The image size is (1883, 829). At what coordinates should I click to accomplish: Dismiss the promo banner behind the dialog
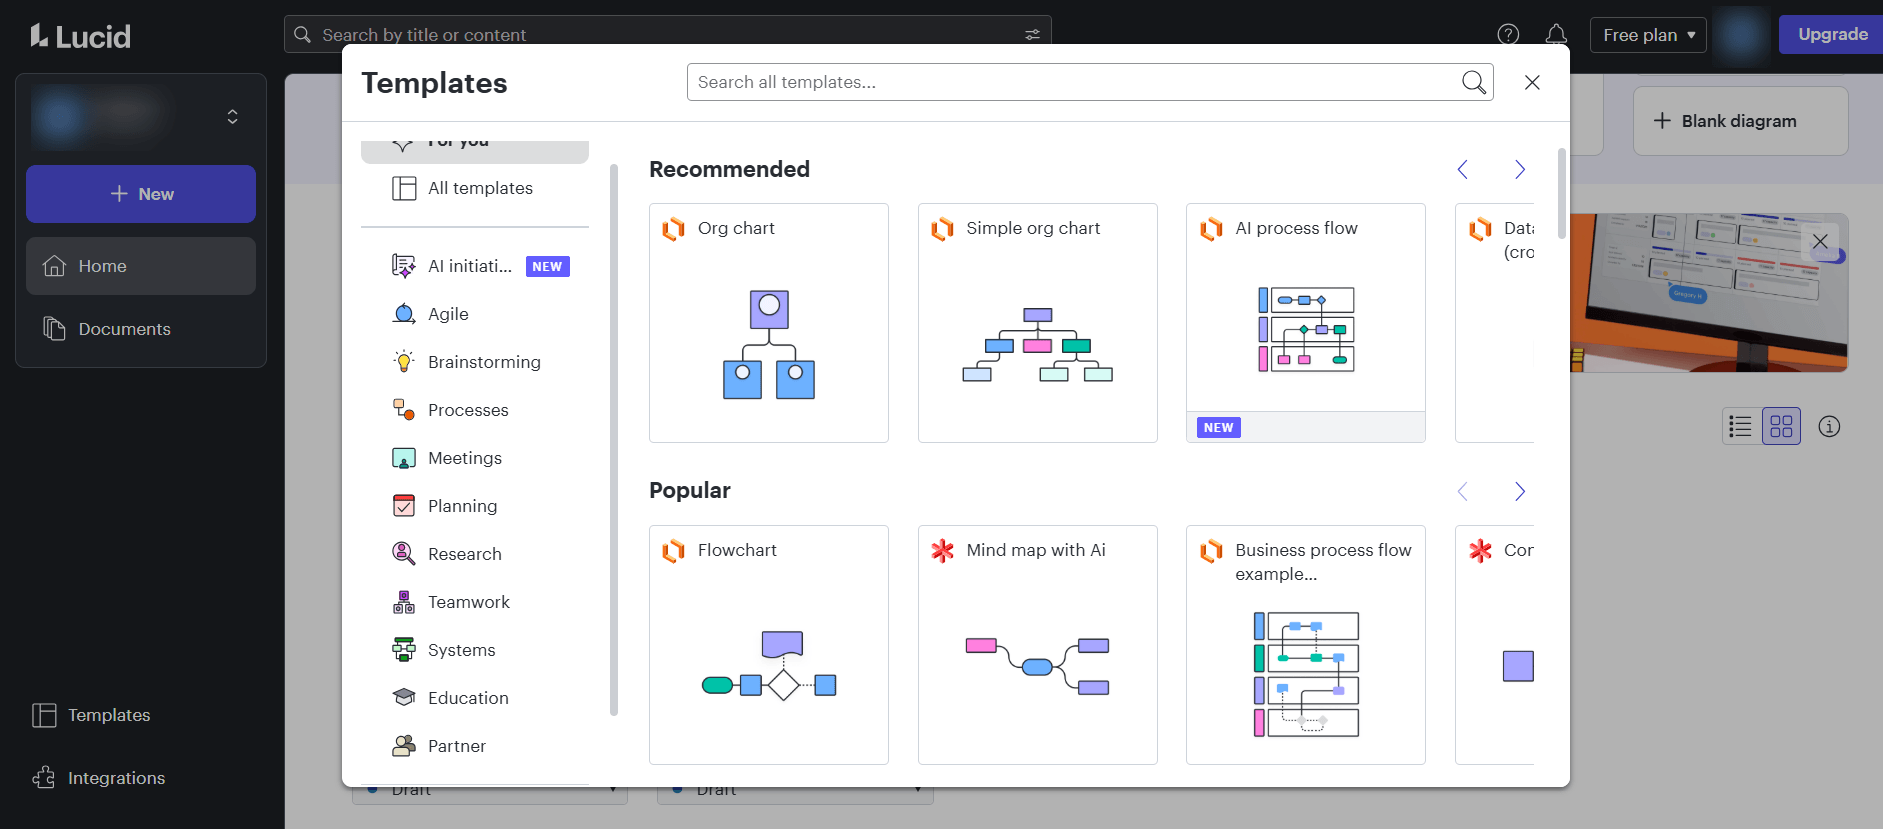(x=1820, y=241)
